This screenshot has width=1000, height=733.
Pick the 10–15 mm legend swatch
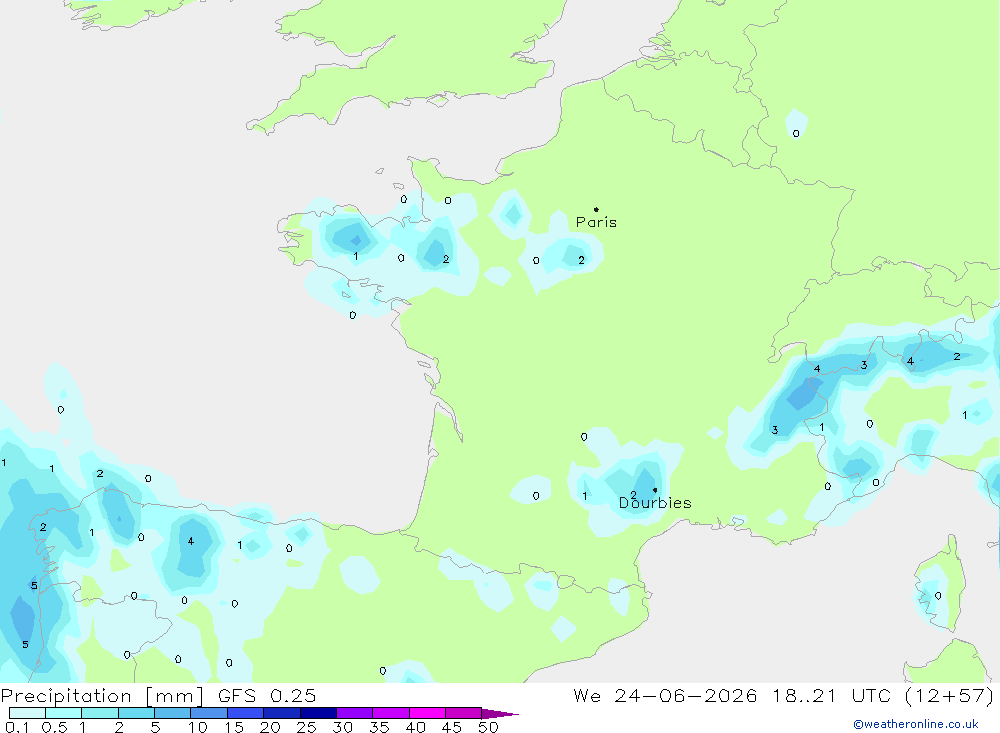[209, 713]
